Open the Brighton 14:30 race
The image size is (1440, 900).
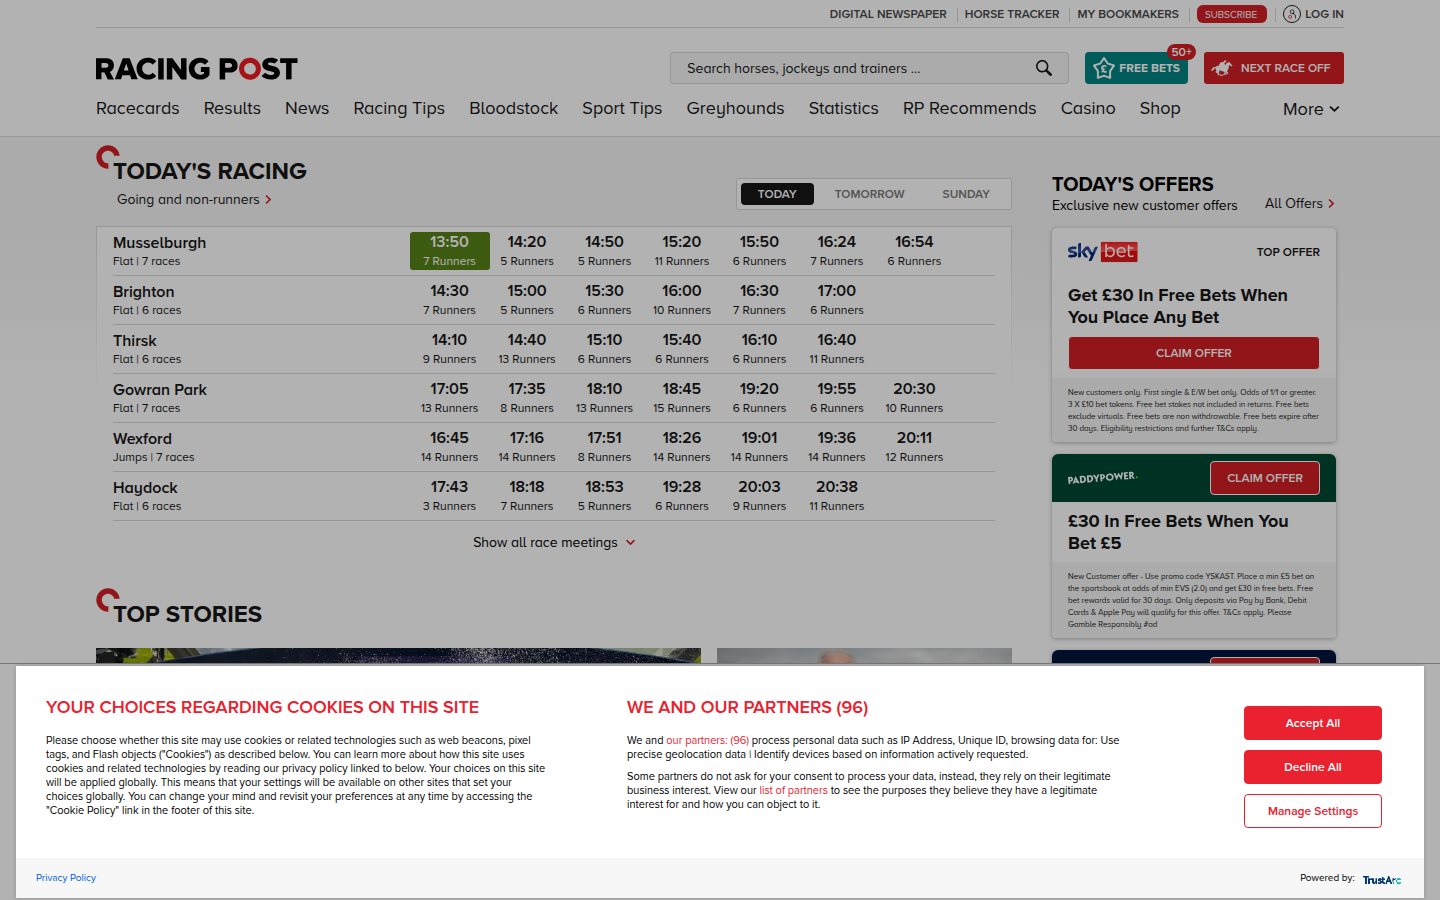coord(450,300)
